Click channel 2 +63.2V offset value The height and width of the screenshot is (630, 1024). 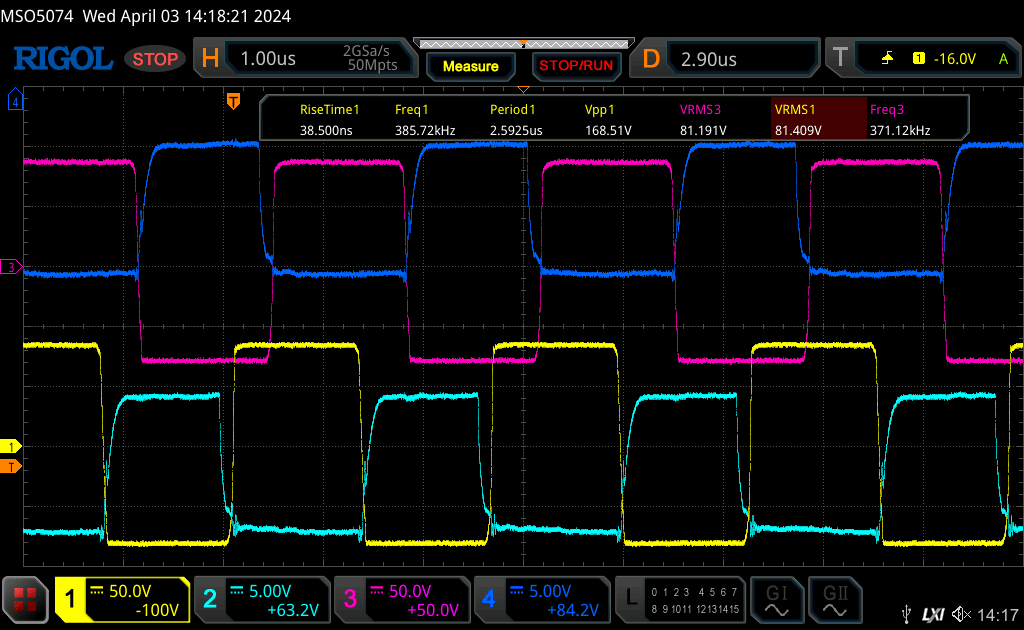293,610
